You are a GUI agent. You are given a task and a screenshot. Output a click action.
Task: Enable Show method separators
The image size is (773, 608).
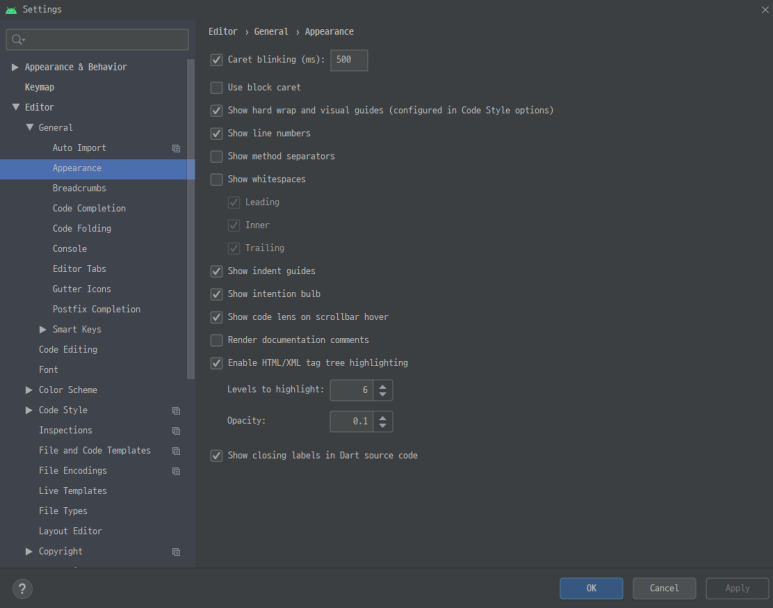click(216, 157)
